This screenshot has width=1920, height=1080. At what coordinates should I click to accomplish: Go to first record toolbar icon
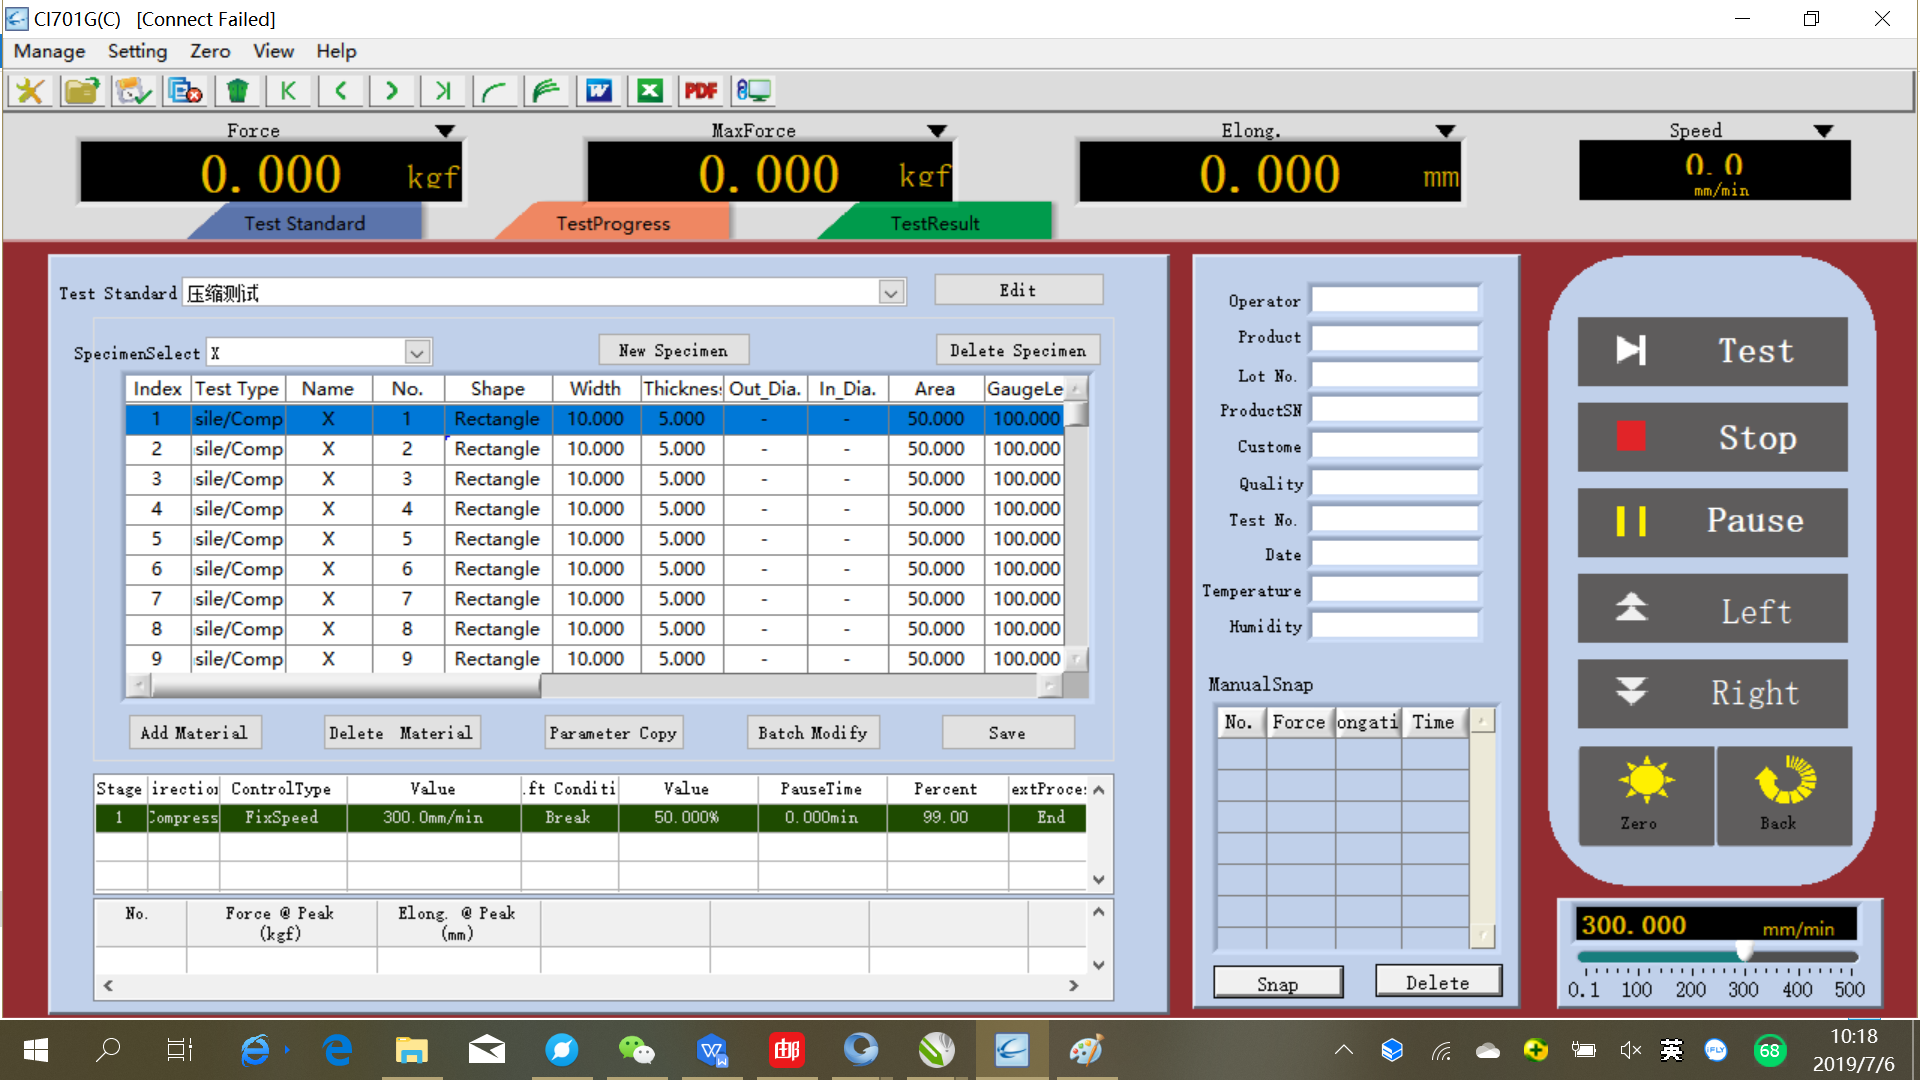point(288,91)
